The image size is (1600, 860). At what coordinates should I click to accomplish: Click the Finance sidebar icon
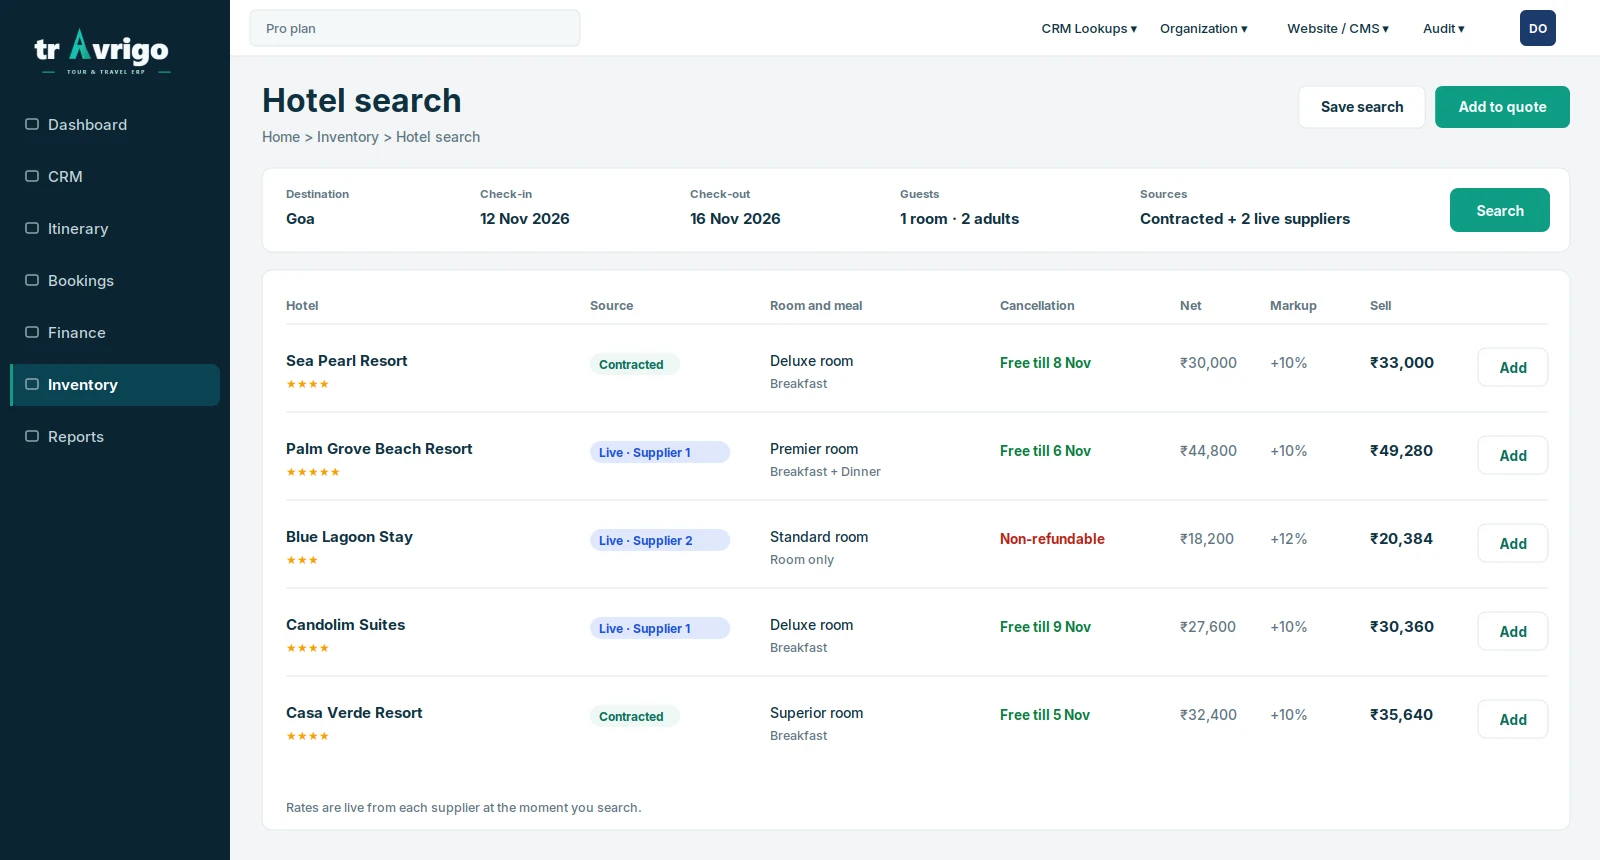pos(32,332)
